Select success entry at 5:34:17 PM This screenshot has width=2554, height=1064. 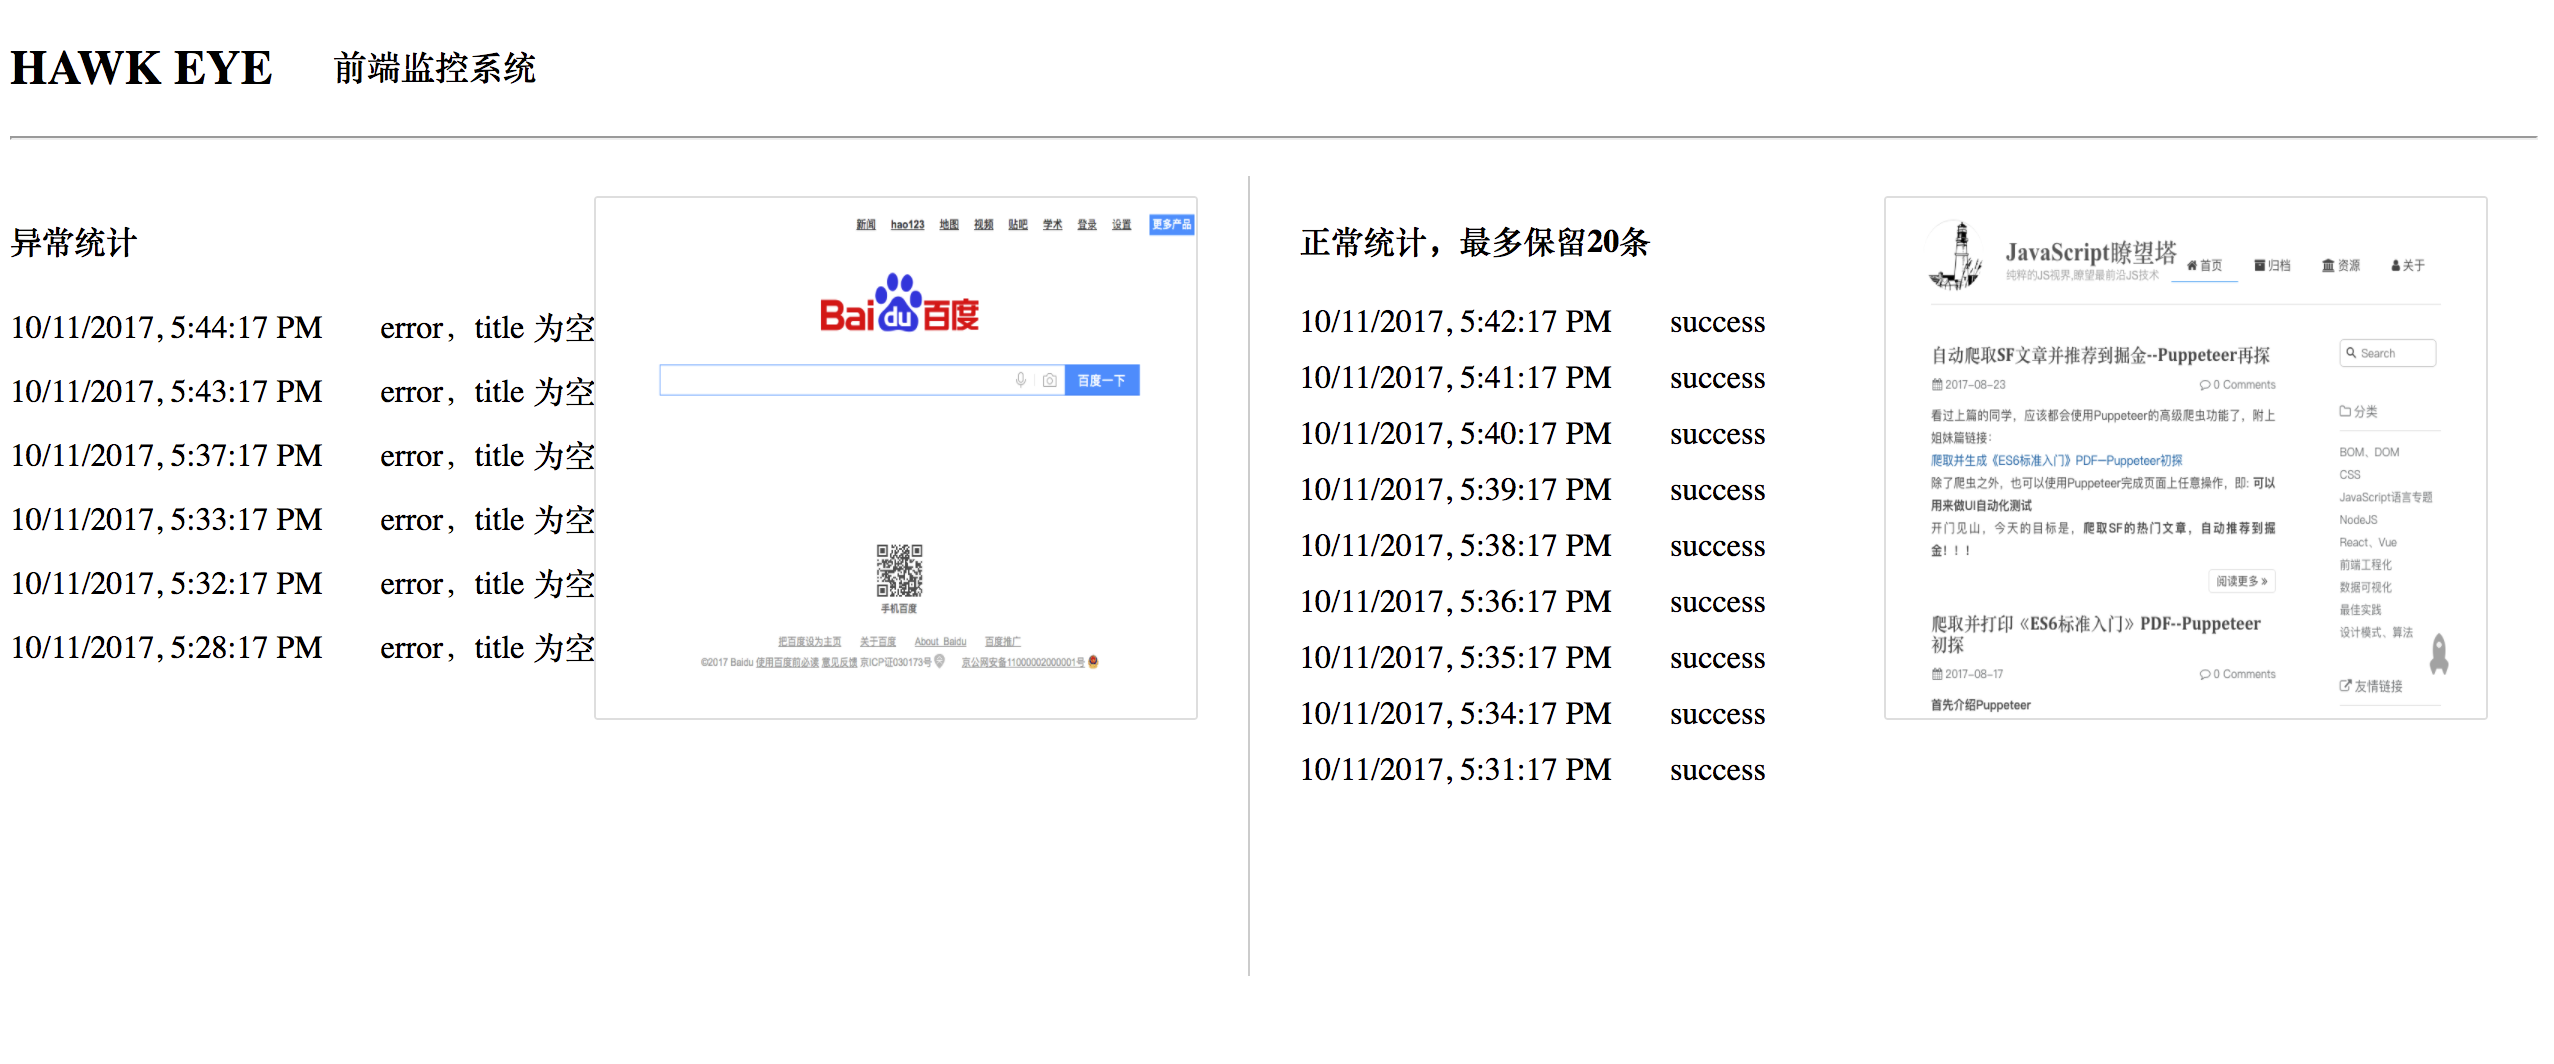point(1533,714)
